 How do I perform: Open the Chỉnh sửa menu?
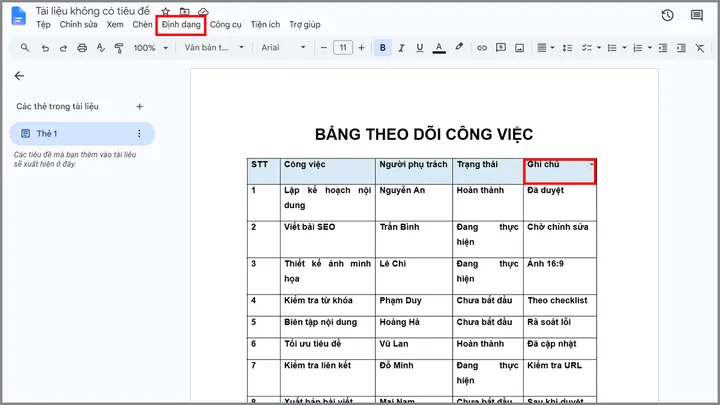(78, 24)
